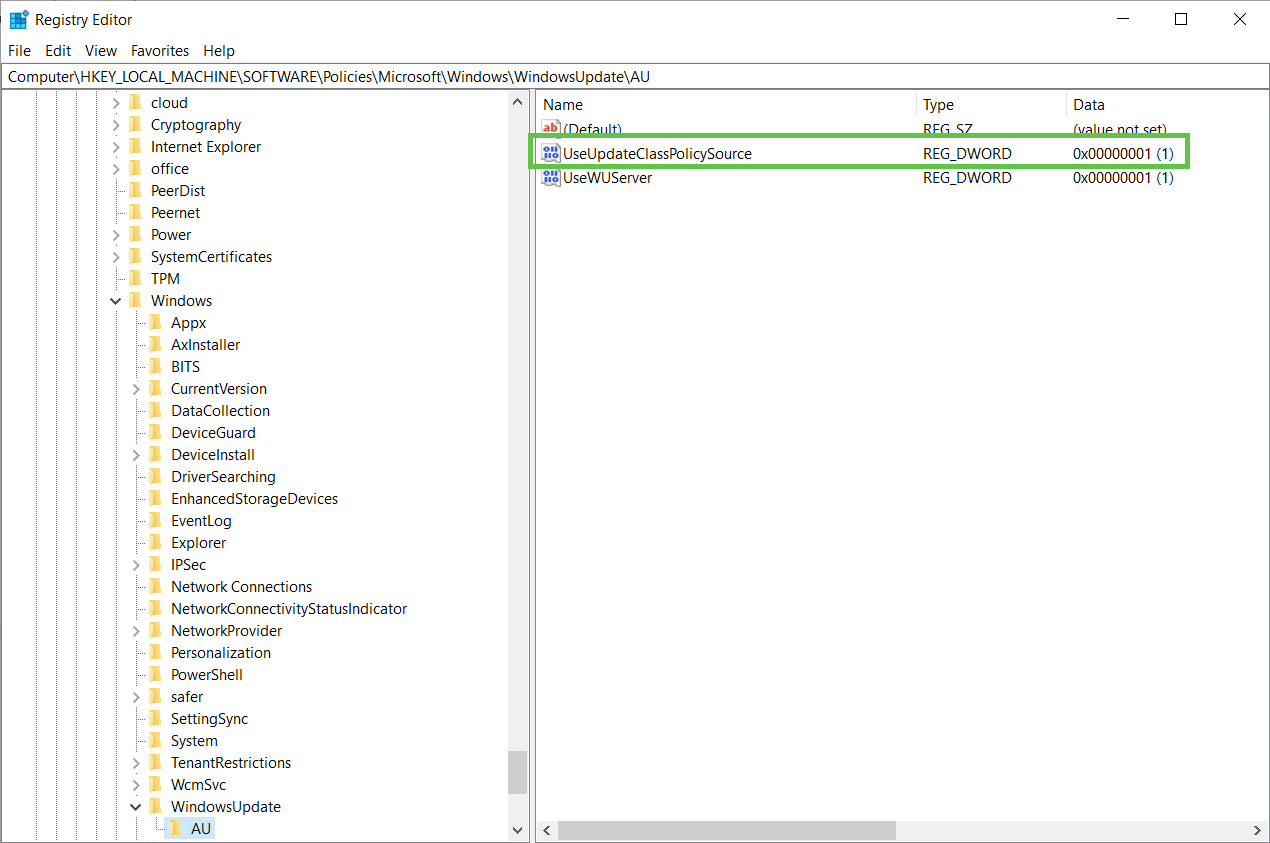This screenshot has height=843, width=1270.
Task: Expand the Cryptography key
Action: (116, 124)
